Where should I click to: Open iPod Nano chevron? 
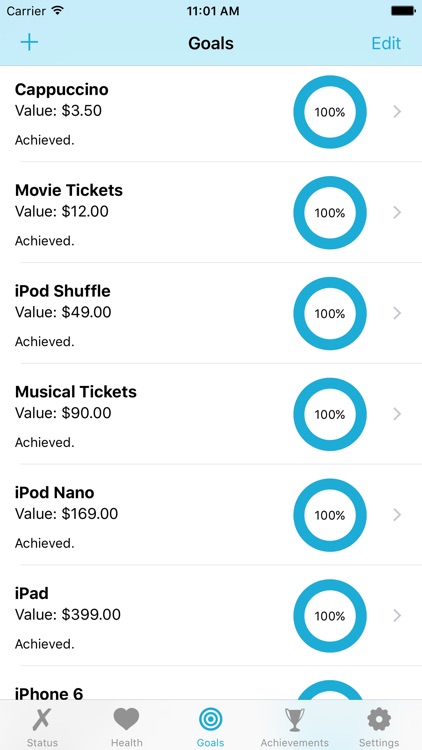coord(397,515)
